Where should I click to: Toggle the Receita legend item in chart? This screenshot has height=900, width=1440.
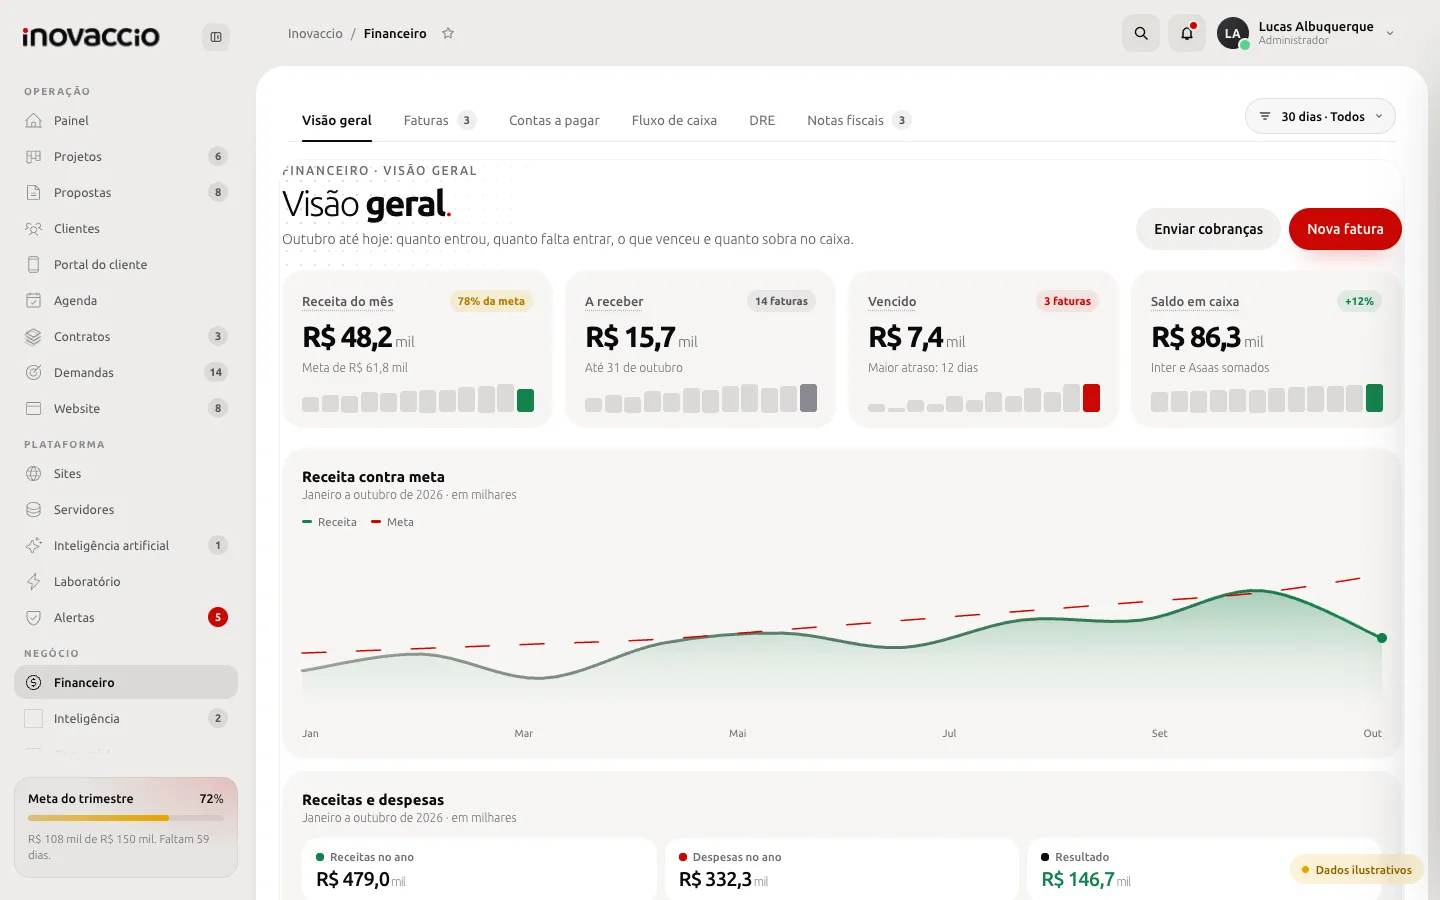coord(329,522)
